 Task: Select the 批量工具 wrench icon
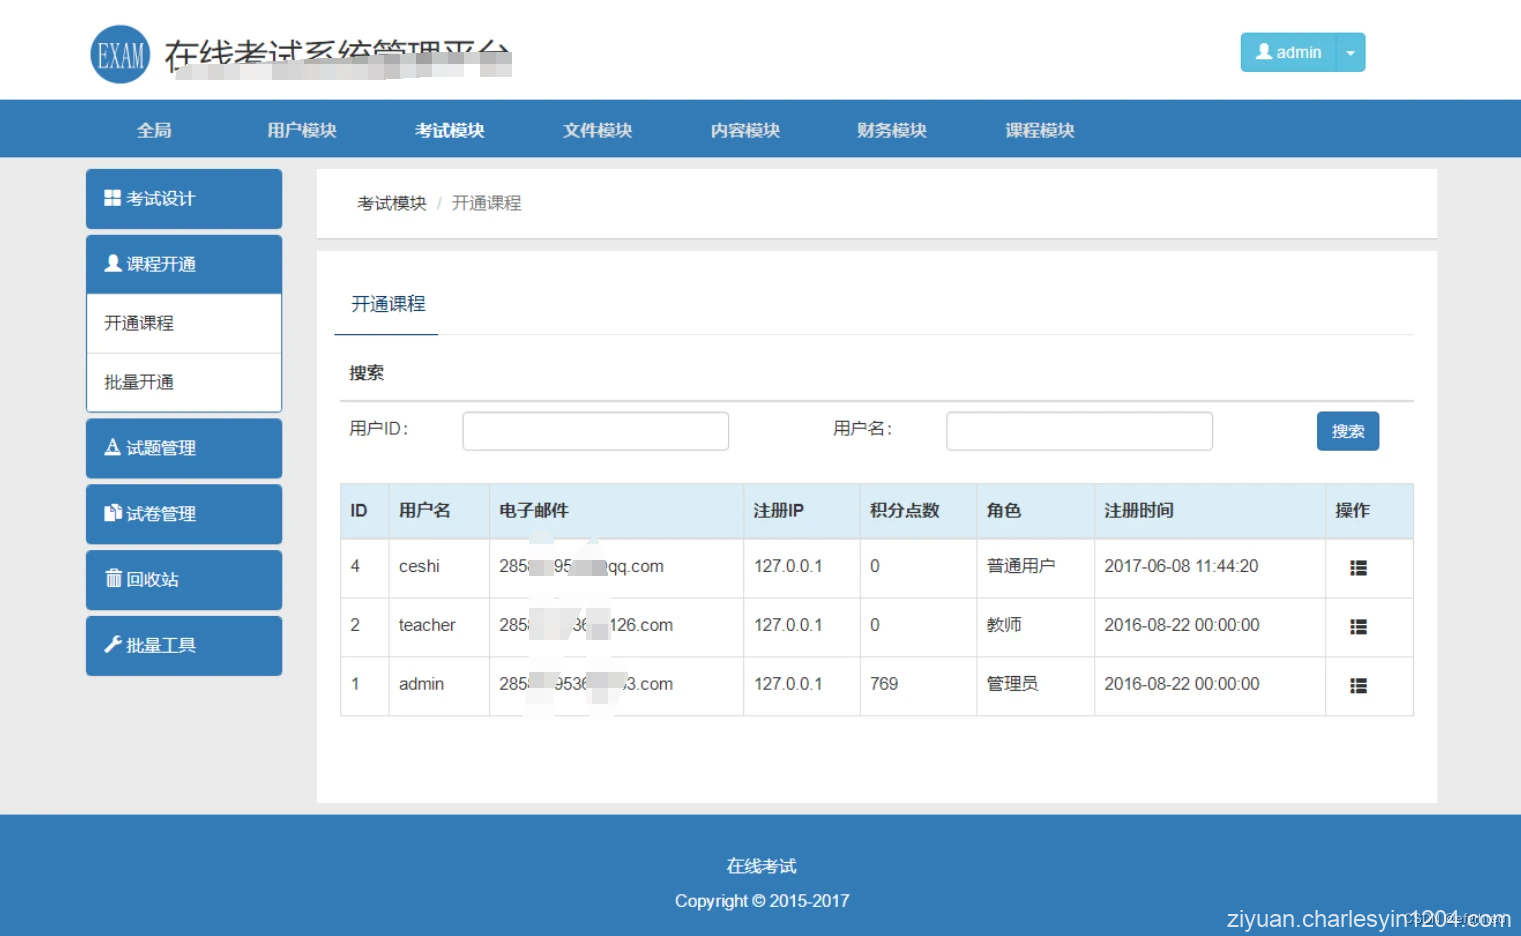coord(111,645)
